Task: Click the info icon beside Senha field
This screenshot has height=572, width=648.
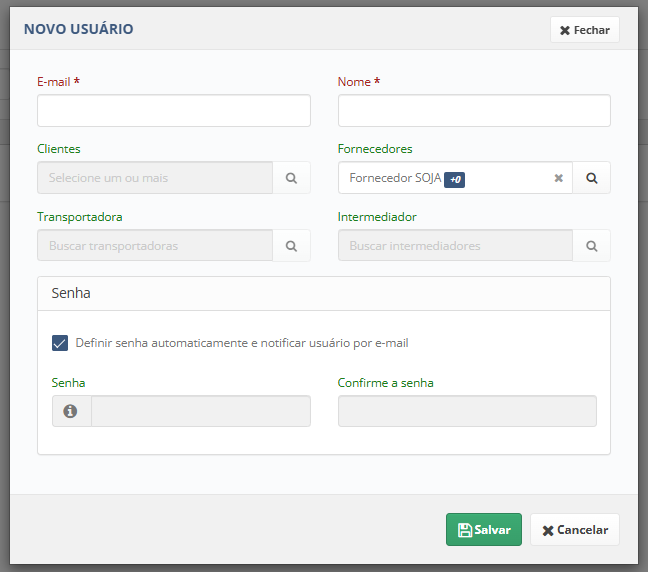Action: coord(70,411)
